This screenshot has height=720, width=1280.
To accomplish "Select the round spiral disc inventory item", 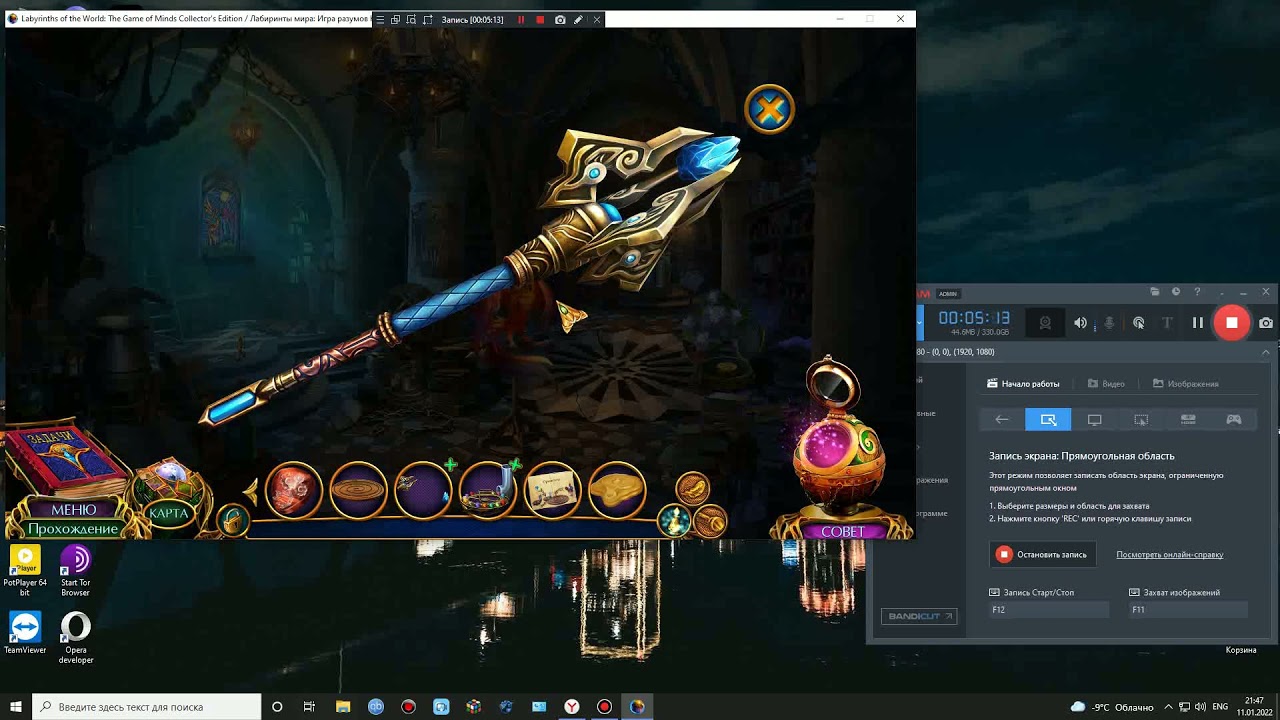I will 358,490.
